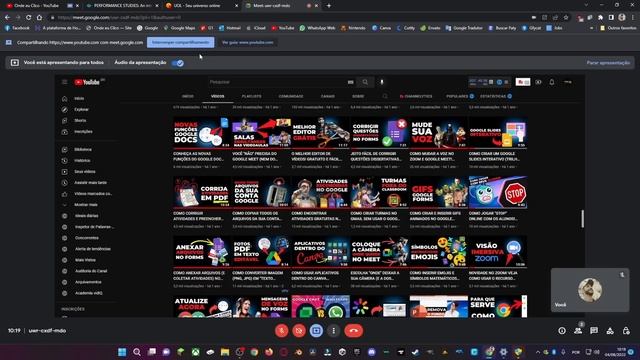Image resolution: width=640 pixels, height=360 pixels.
Task: Click the present screen button in Meet
Action: [316, 331]
